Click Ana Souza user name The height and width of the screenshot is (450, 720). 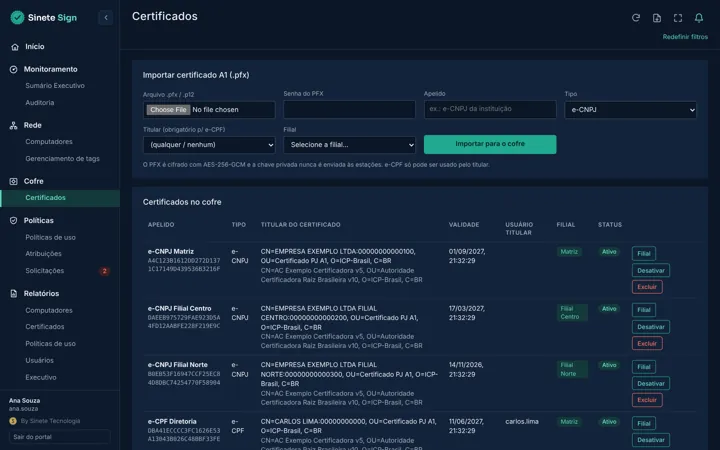[24, 401]
